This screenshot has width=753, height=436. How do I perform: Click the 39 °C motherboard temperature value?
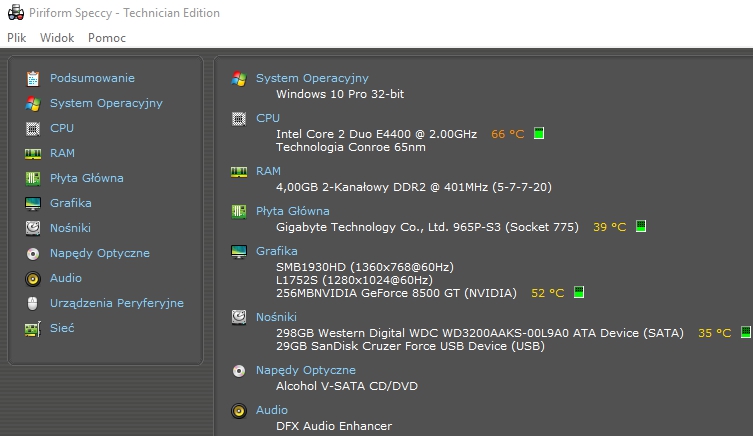610,227
